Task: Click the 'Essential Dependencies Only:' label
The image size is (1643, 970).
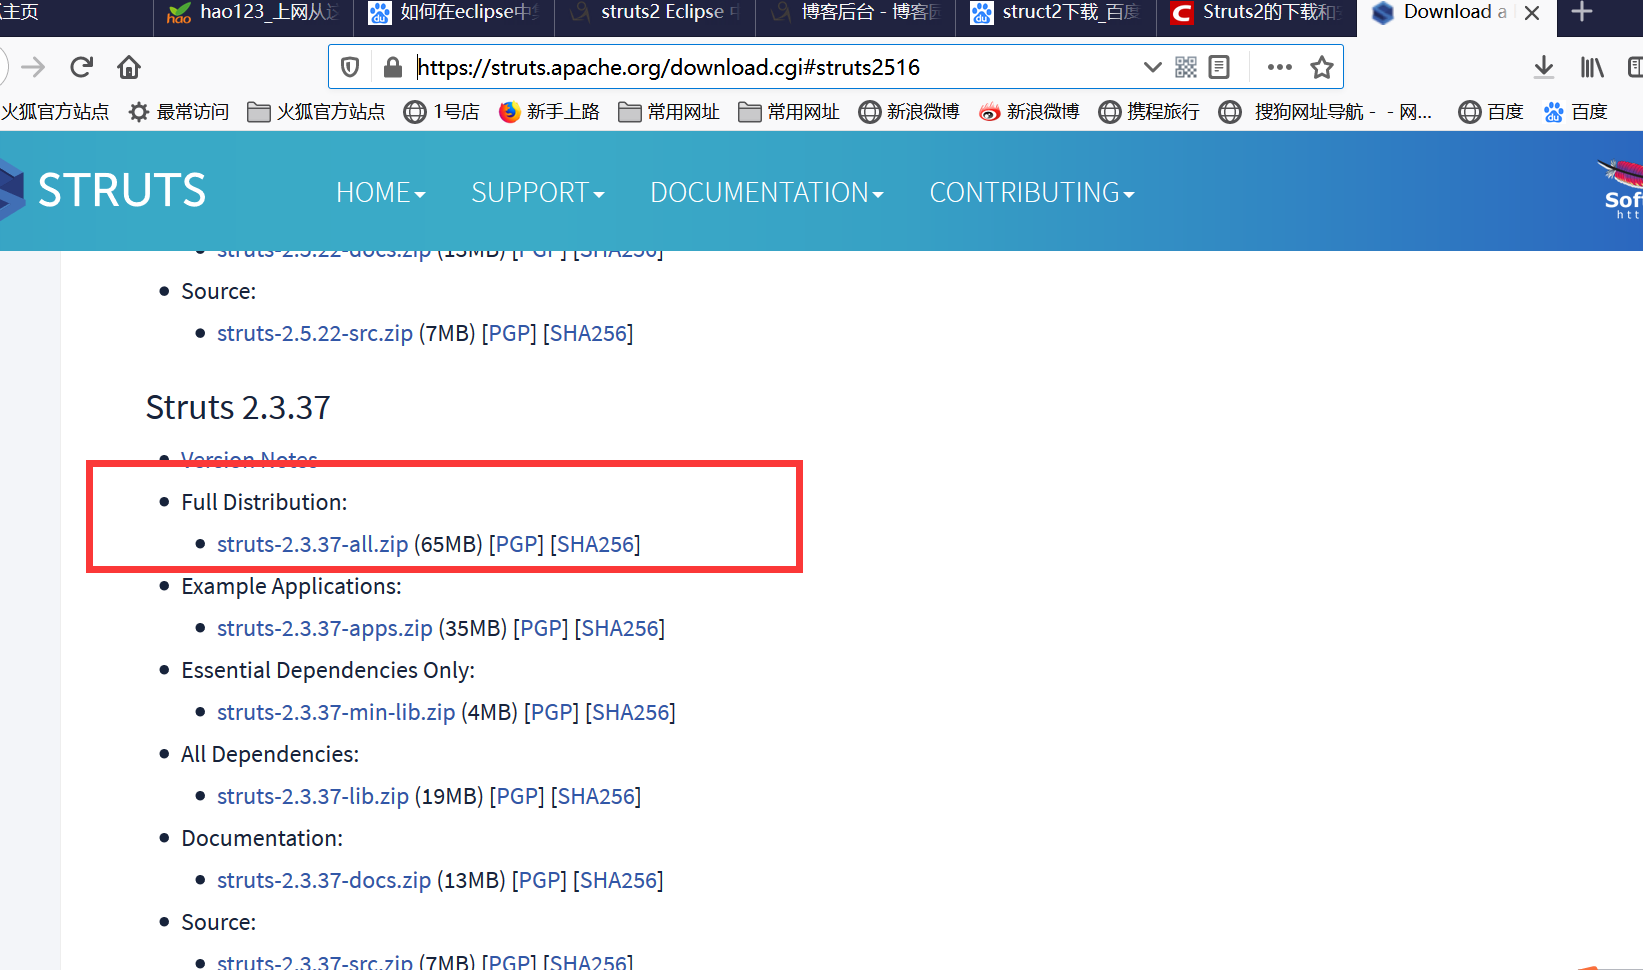Action: 328,670
